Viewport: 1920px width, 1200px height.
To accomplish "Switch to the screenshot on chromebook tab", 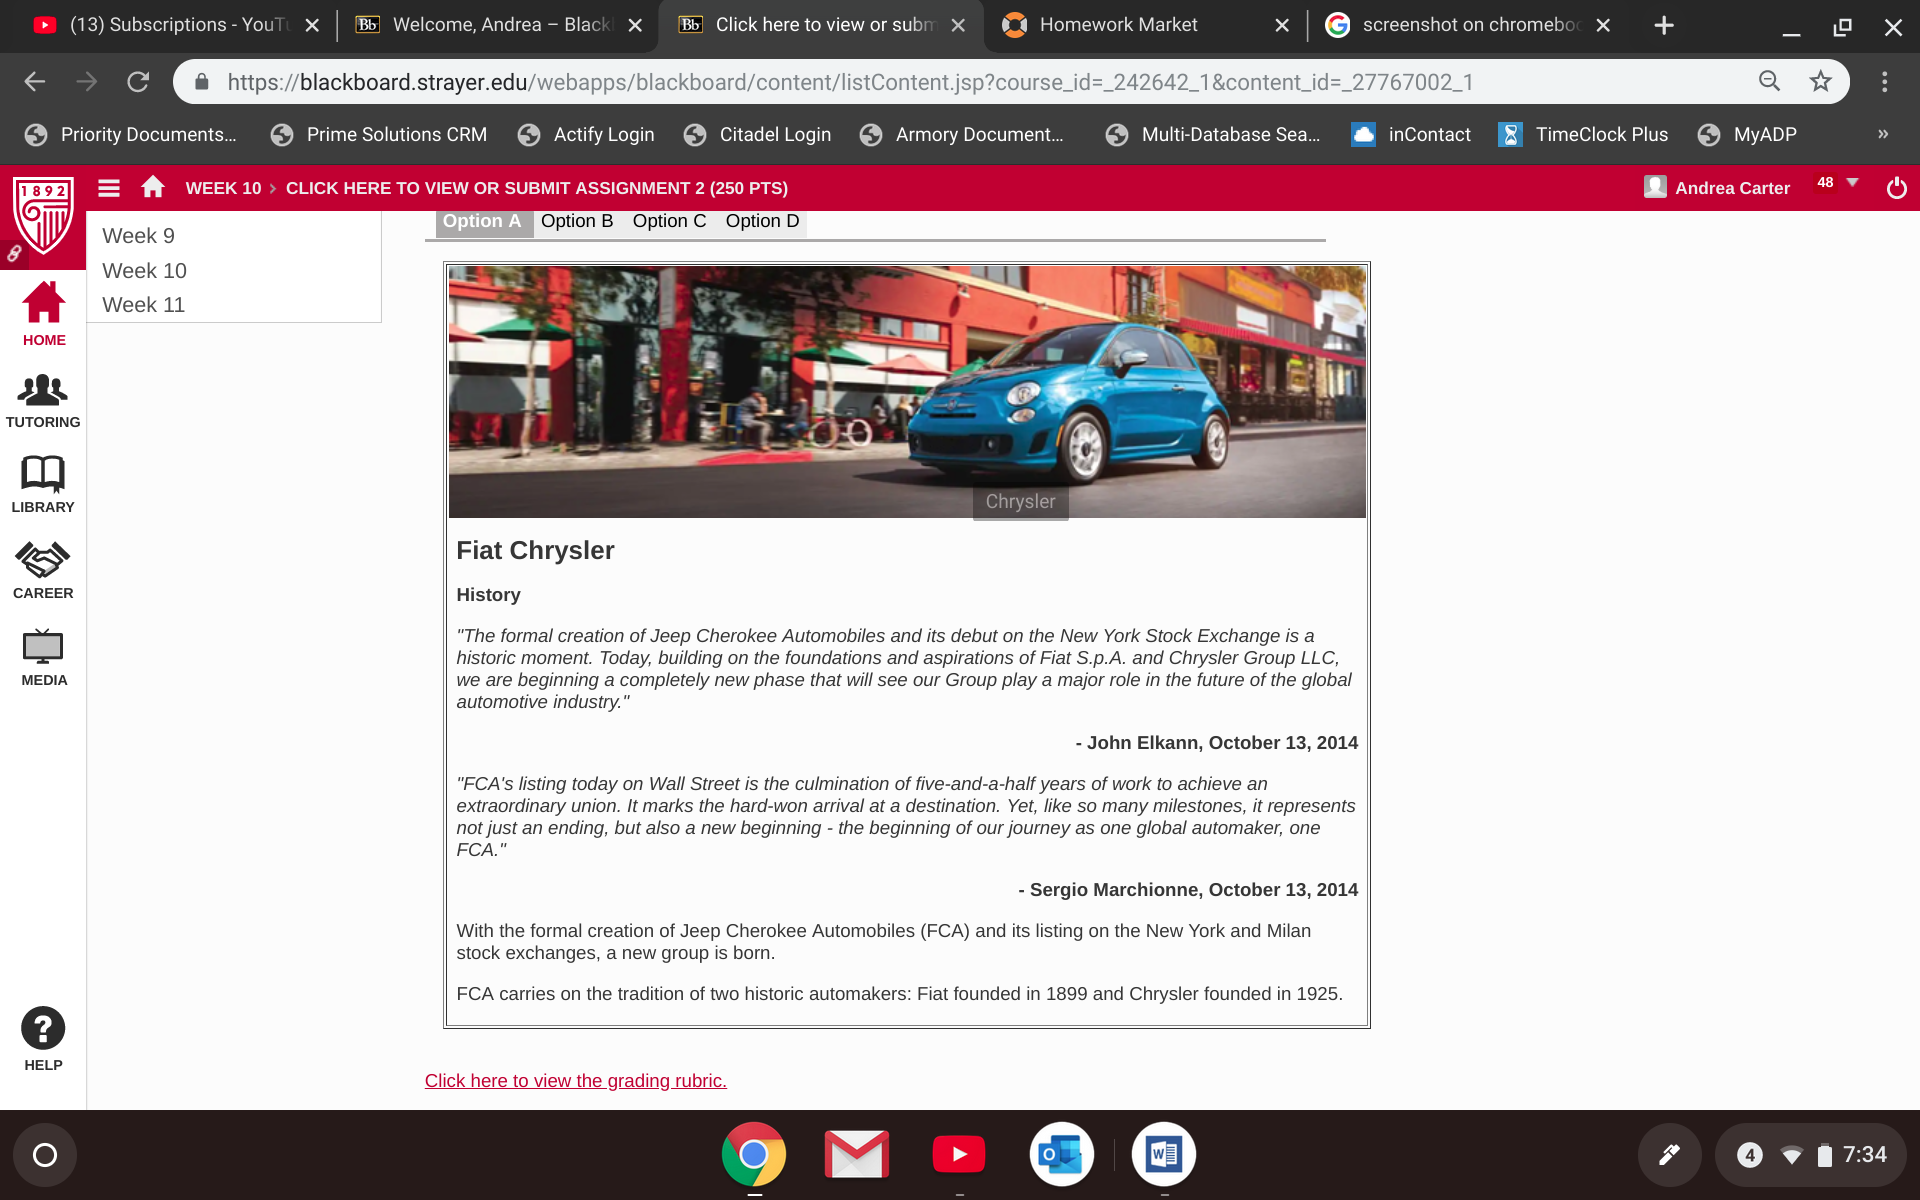I will (1470, 25).
